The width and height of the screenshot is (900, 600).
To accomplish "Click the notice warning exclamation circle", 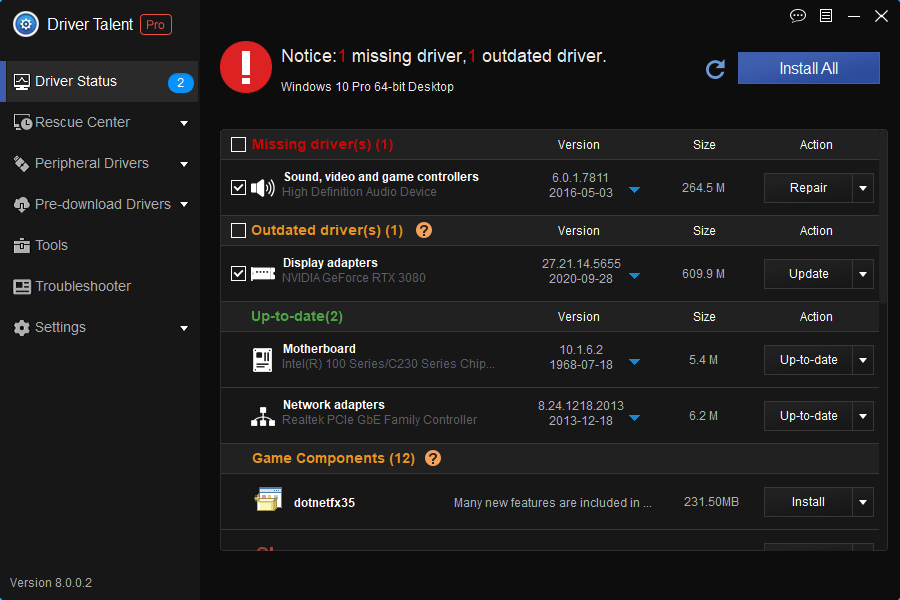I will [x=245, y=67].
